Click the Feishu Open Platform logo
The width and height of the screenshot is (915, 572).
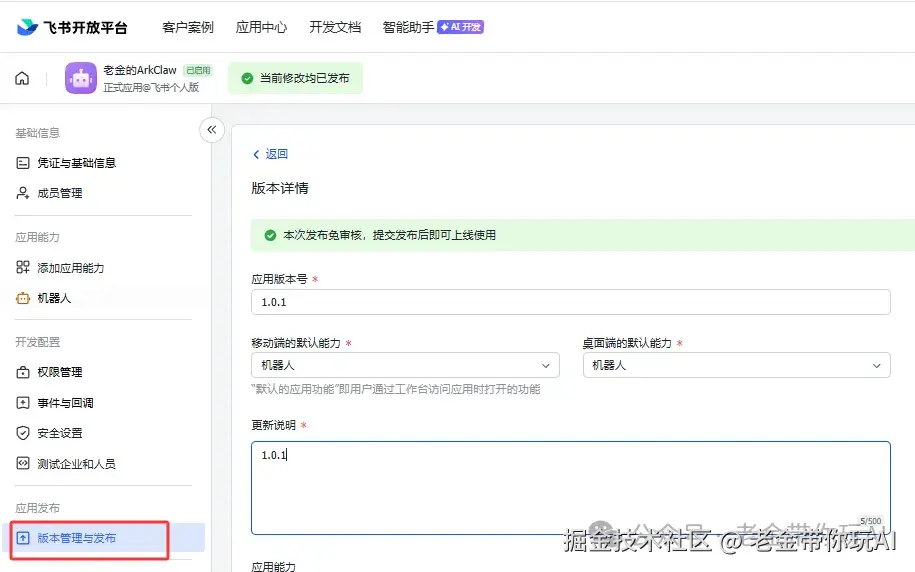(72, 27)
